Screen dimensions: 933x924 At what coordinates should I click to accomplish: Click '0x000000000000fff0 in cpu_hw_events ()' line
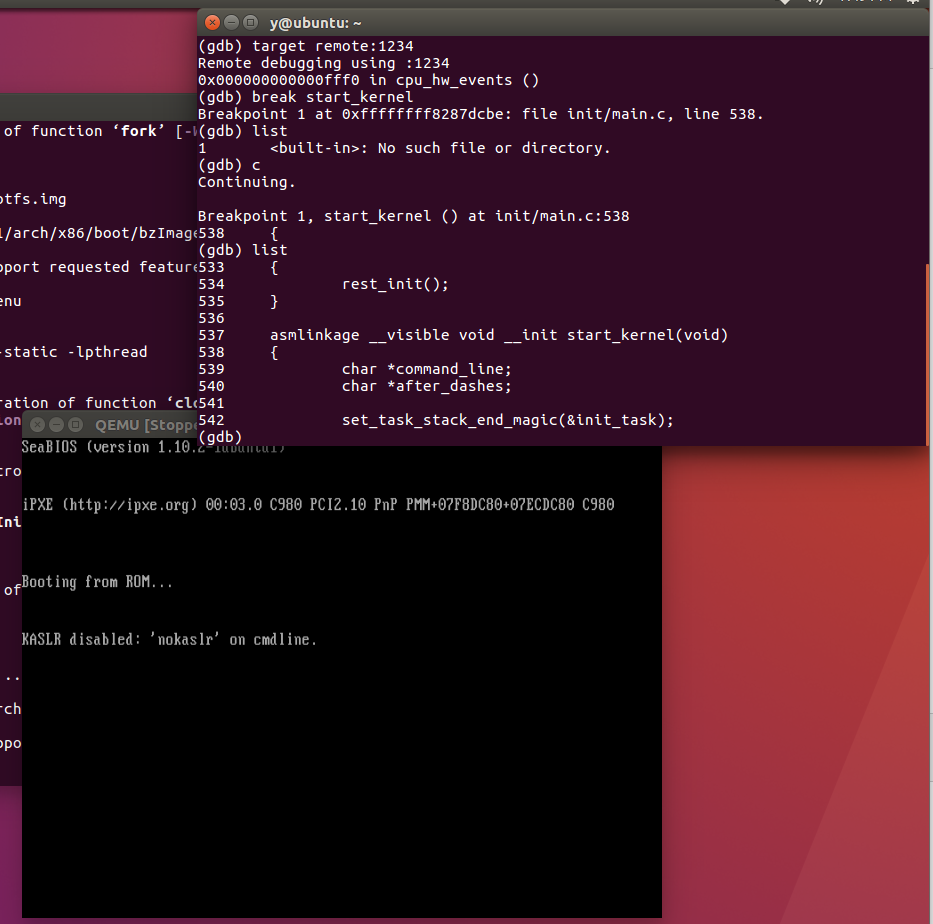coord(368,80)
